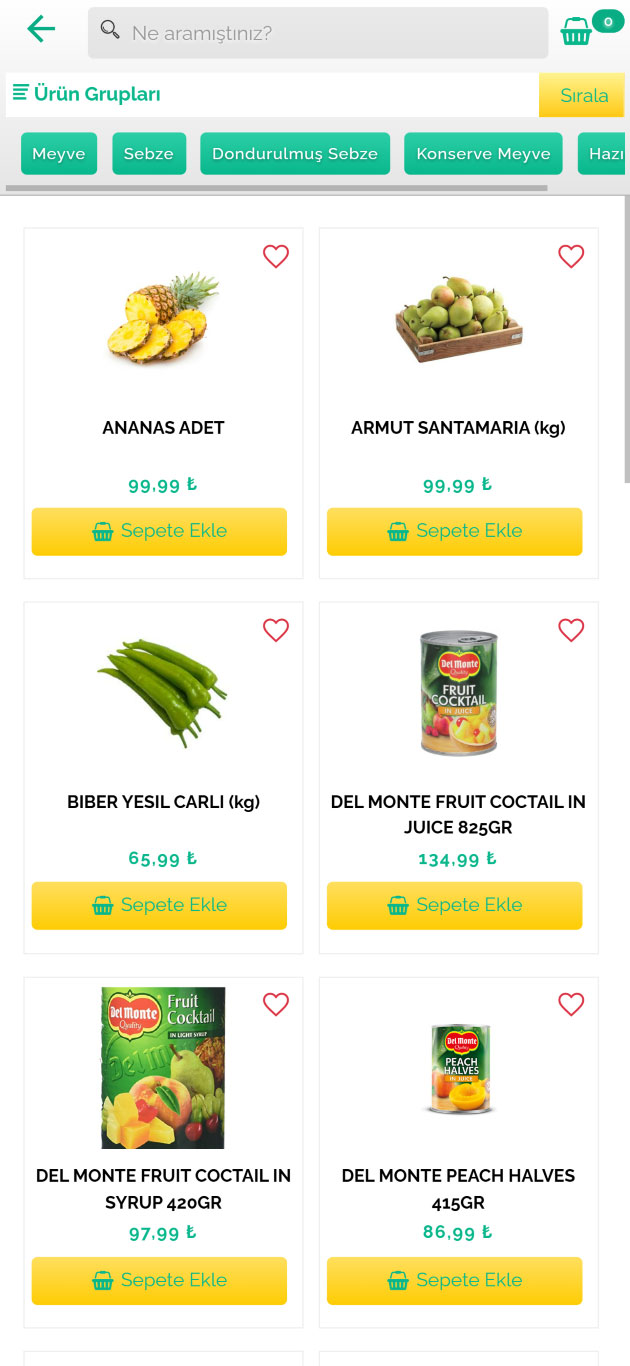Open the shopping basket icon
This screenshot has width=630, height=1366.
[576, 32]
